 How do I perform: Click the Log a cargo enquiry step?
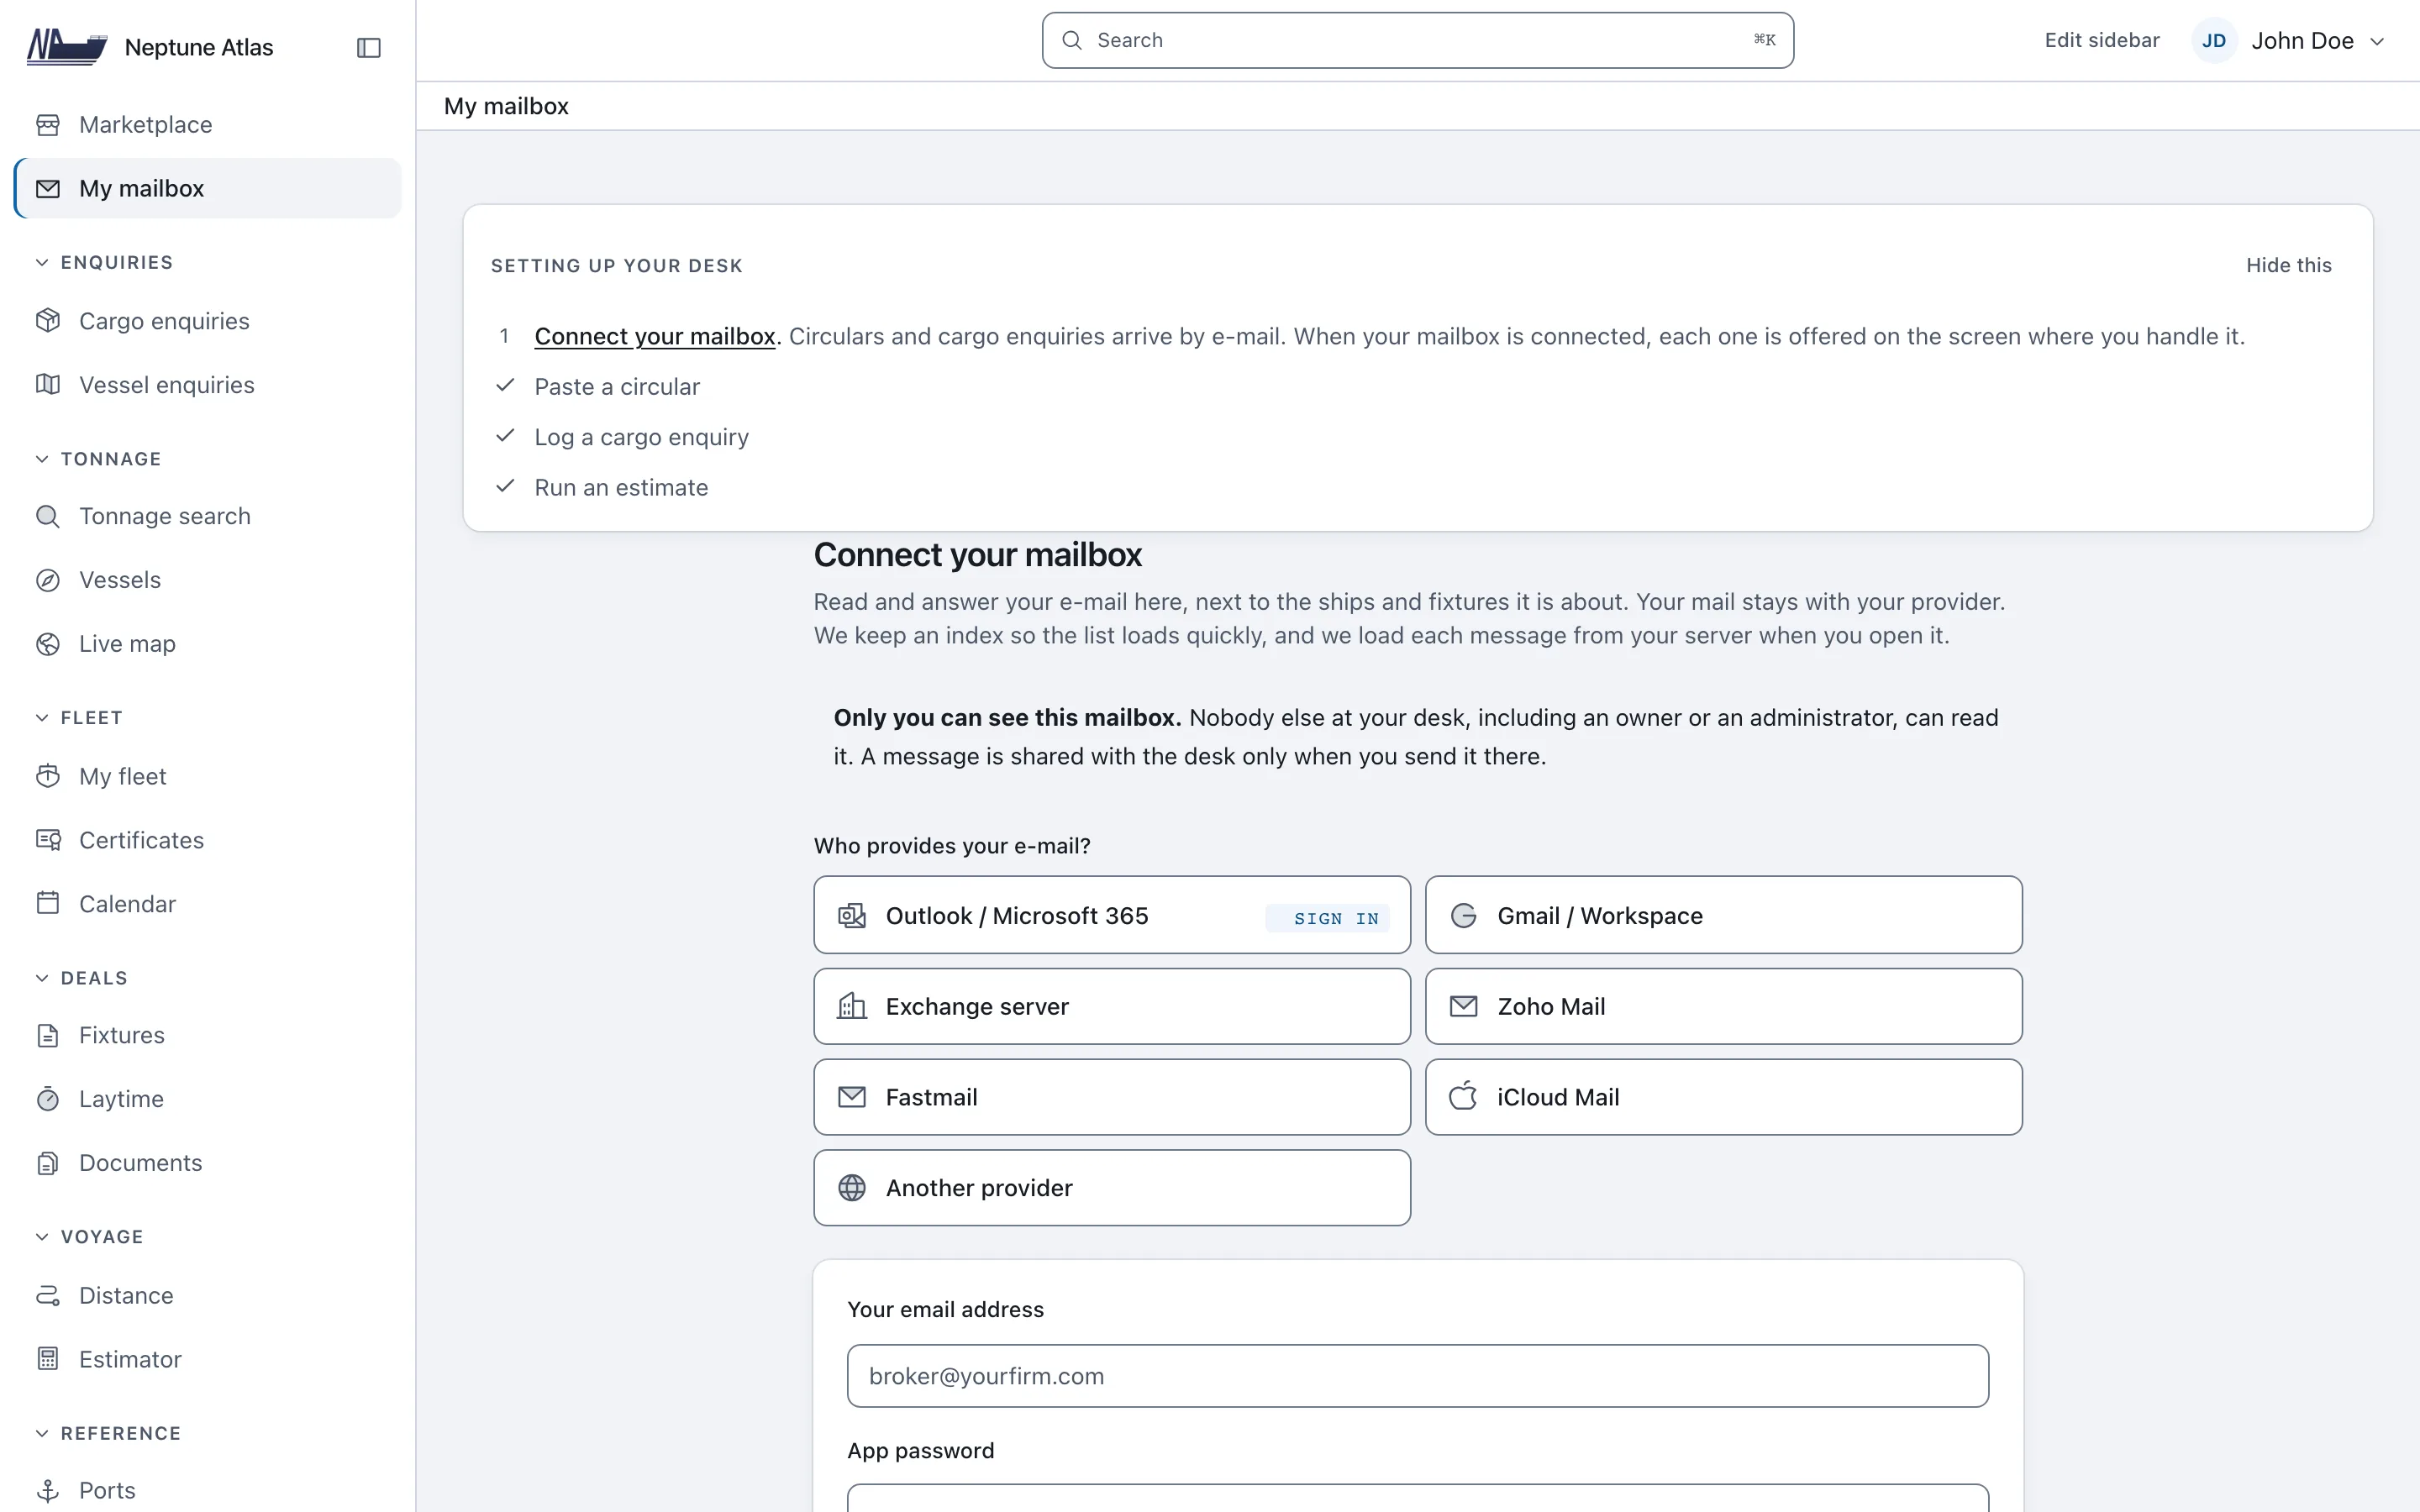click(641, 437)
